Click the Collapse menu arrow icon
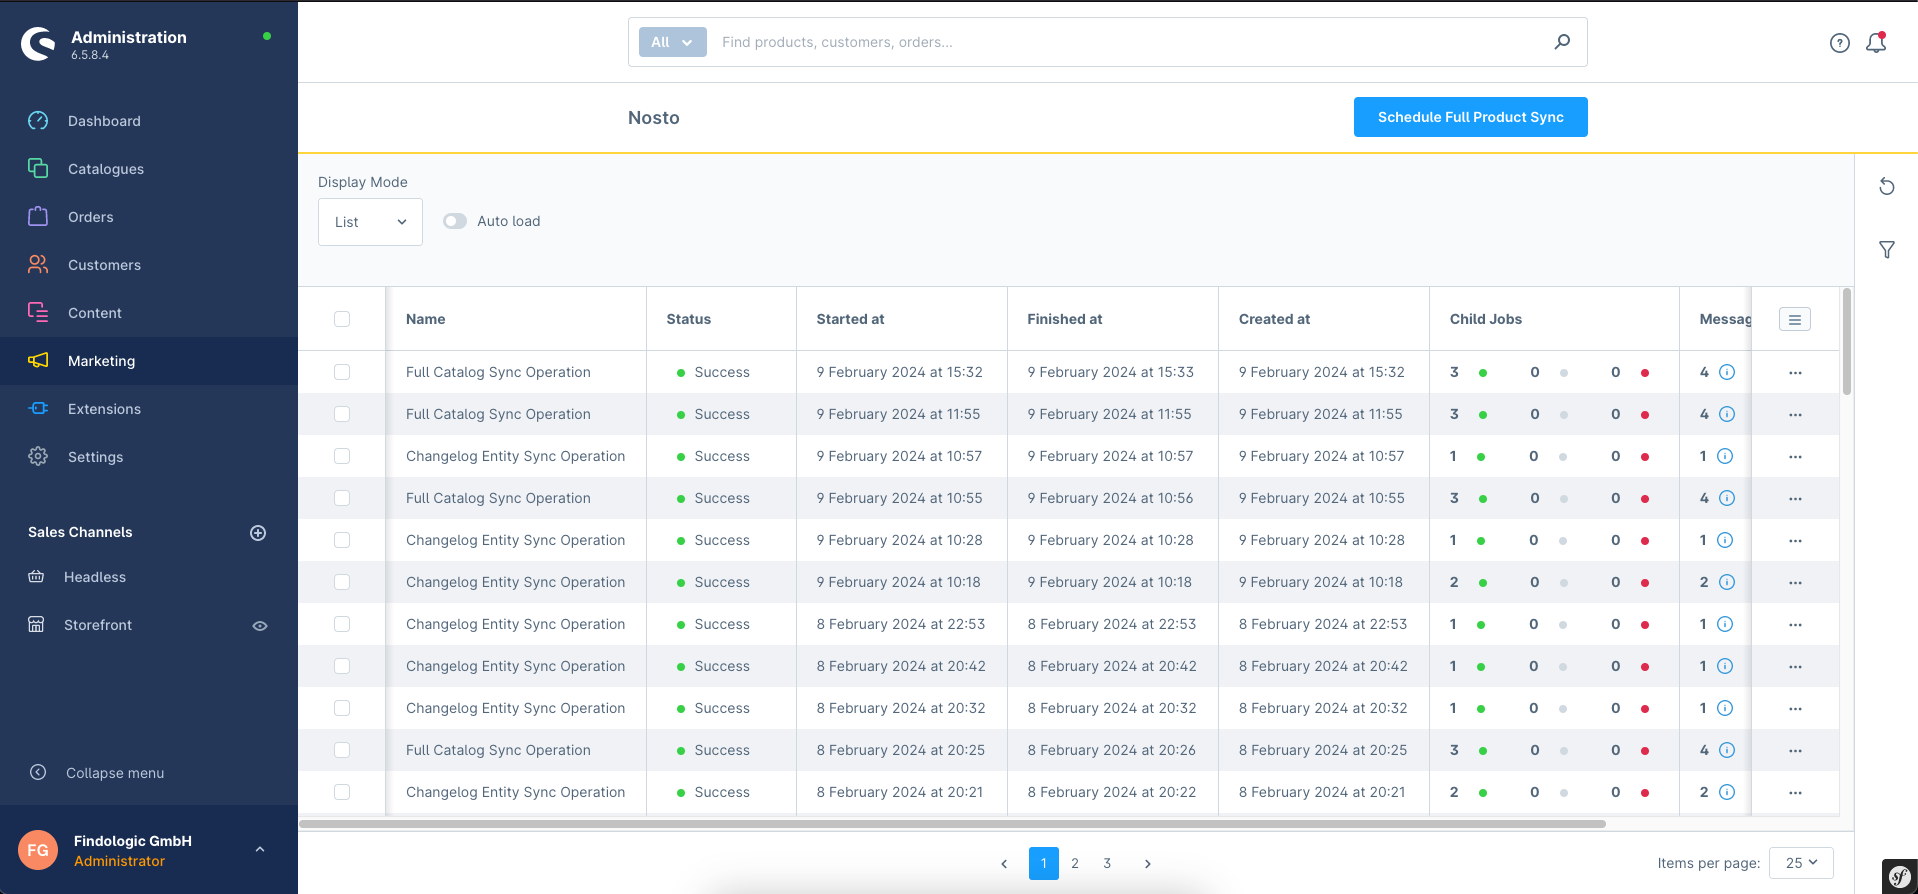 click(38, 773)
